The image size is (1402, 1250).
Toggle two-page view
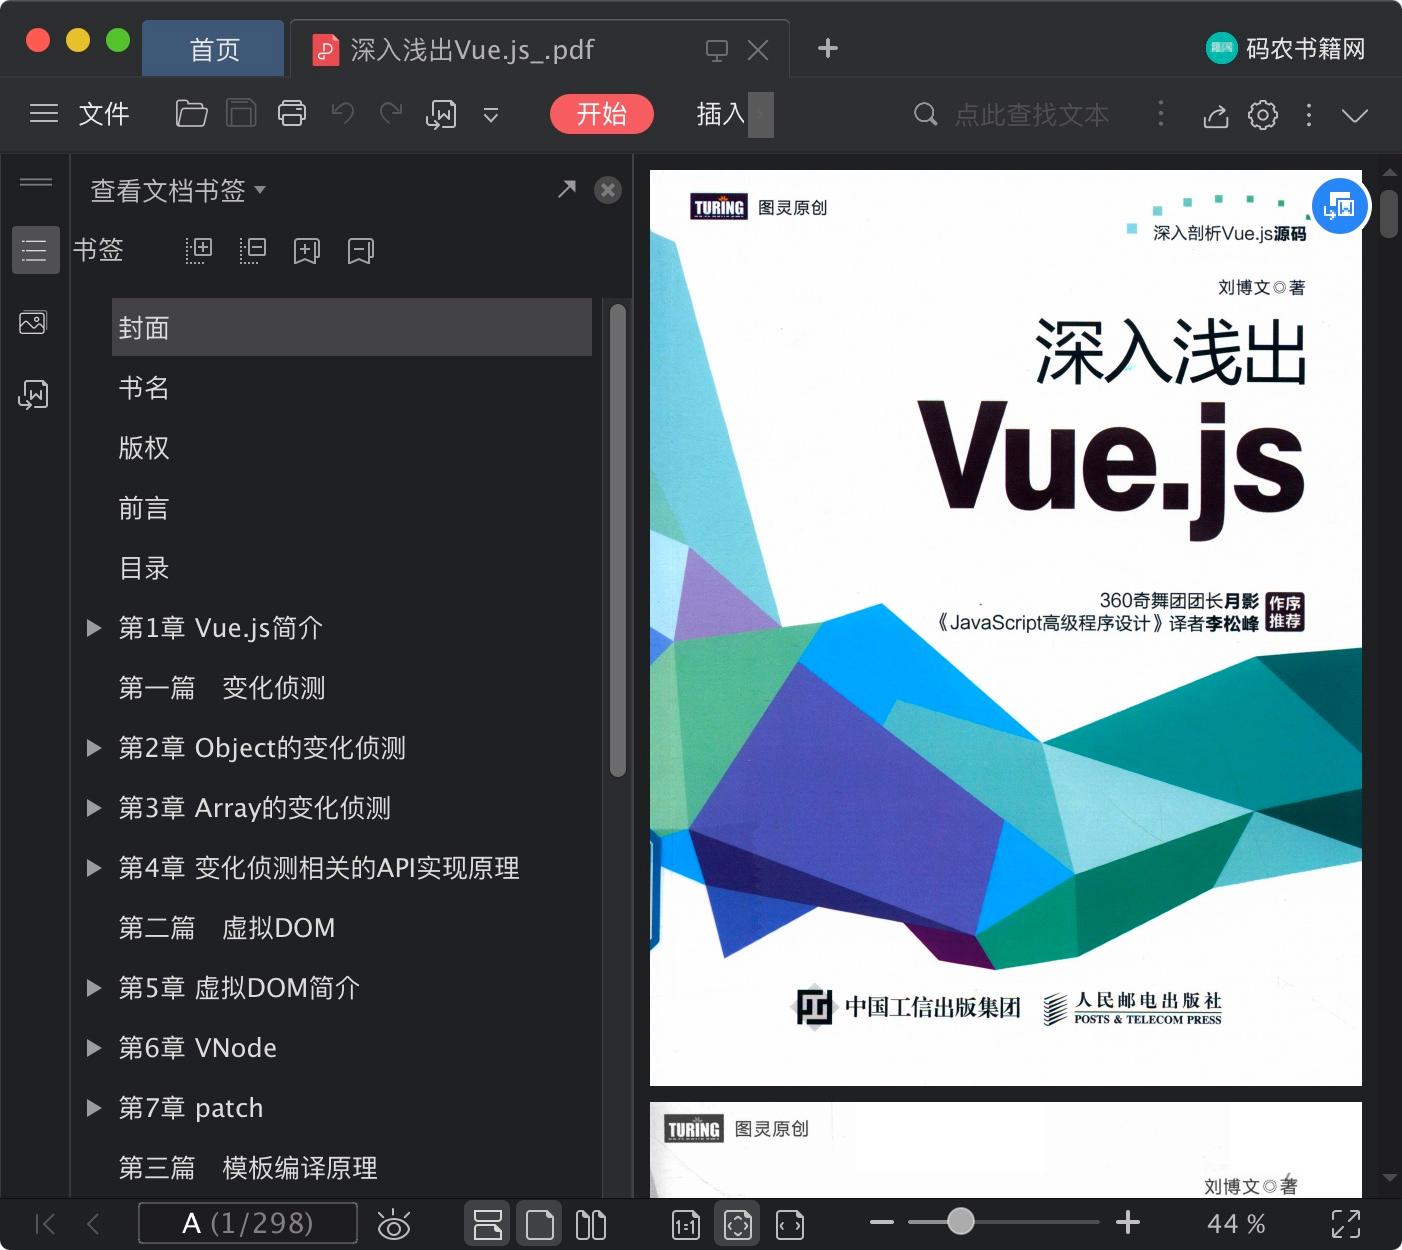pyautogui.click(x=591, y=1224)
